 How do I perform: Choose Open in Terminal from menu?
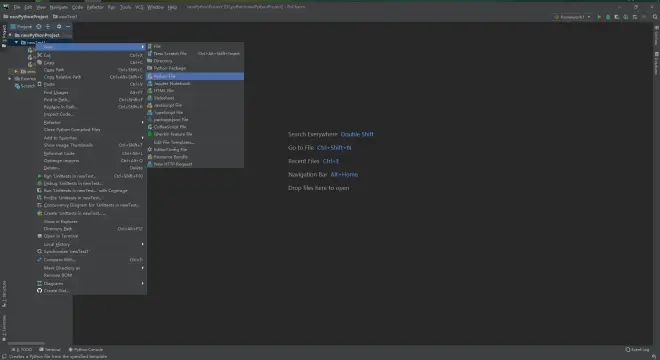point(91,236)
